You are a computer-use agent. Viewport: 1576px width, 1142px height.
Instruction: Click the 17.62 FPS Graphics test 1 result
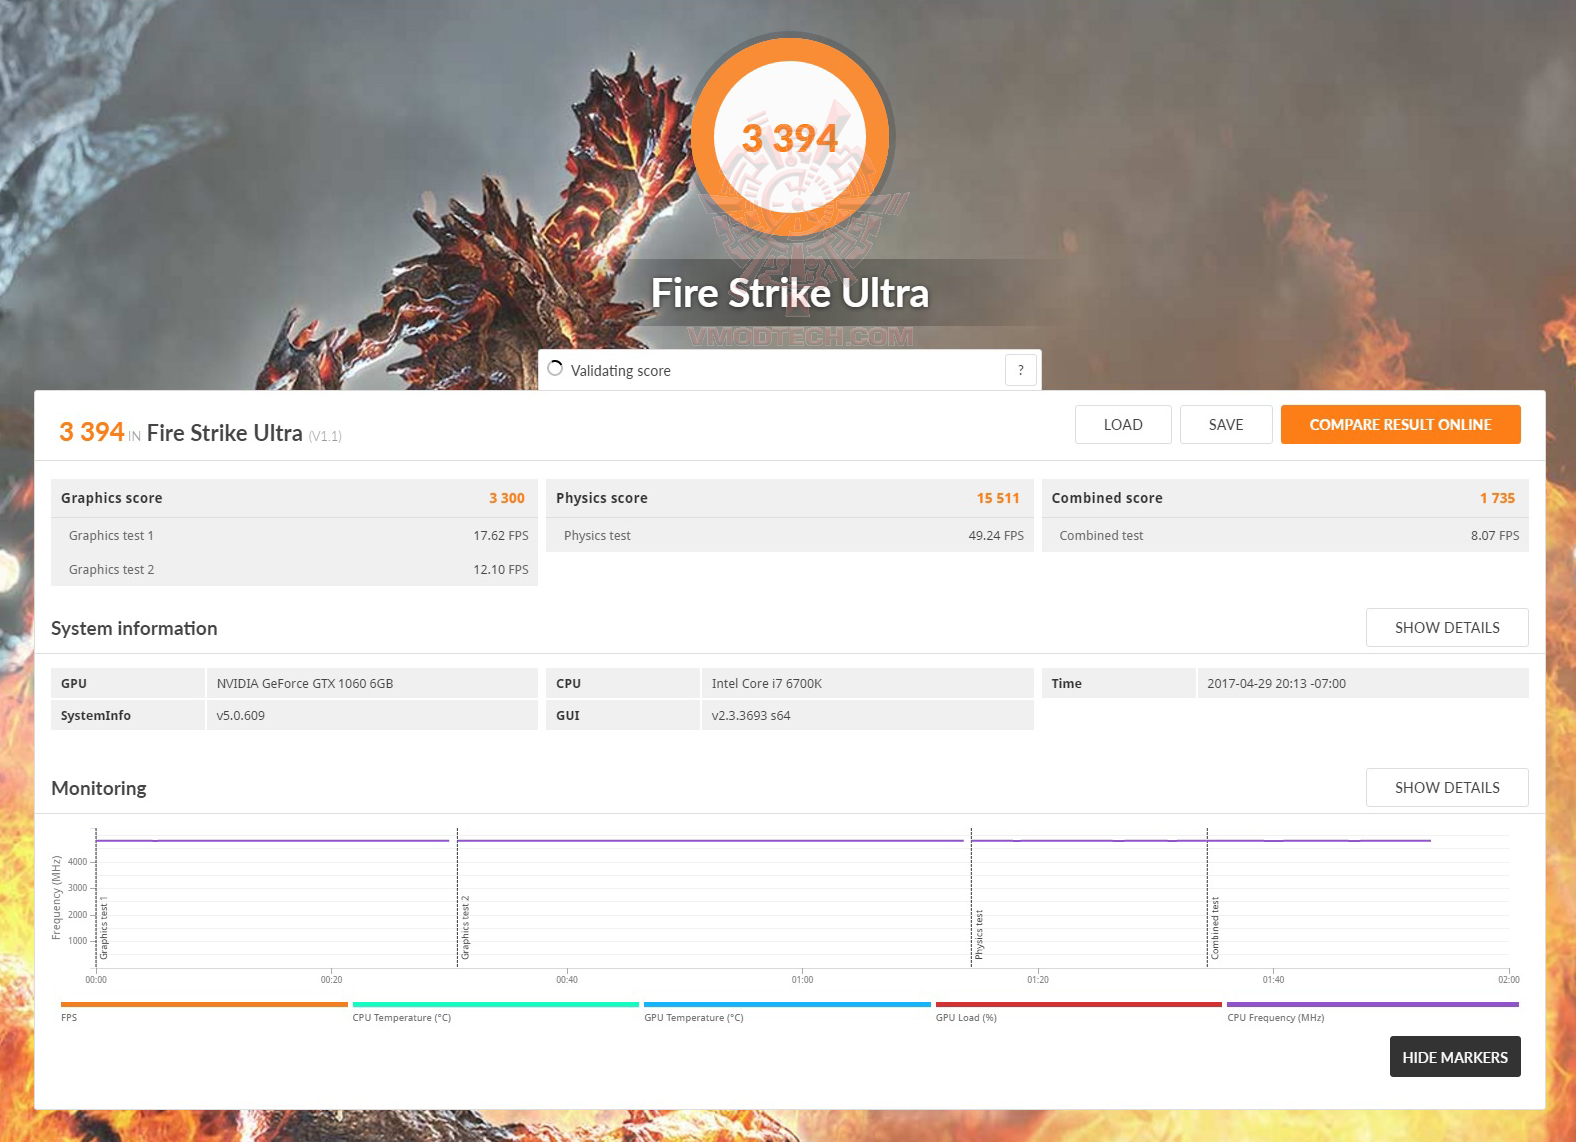(501, 536)
